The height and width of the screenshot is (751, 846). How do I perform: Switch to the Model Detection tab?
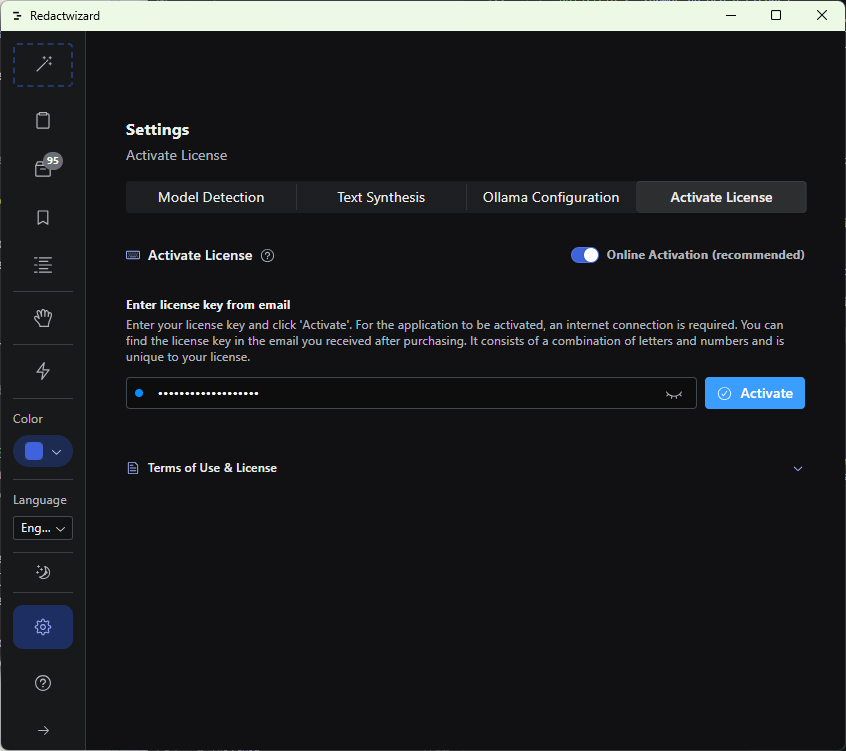coord(211,197)
